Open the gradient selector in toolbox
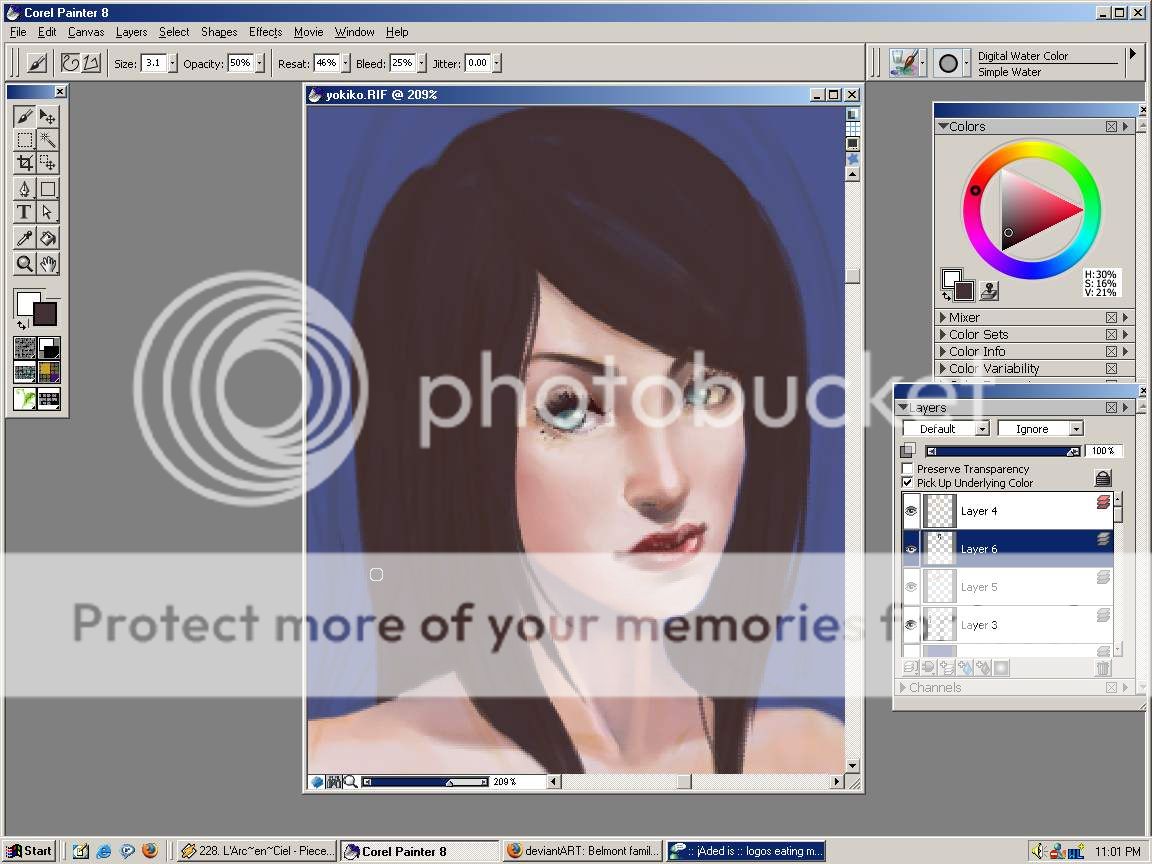Image resolution: width=1152 pixels, height=864 pixels. point(49,348)
